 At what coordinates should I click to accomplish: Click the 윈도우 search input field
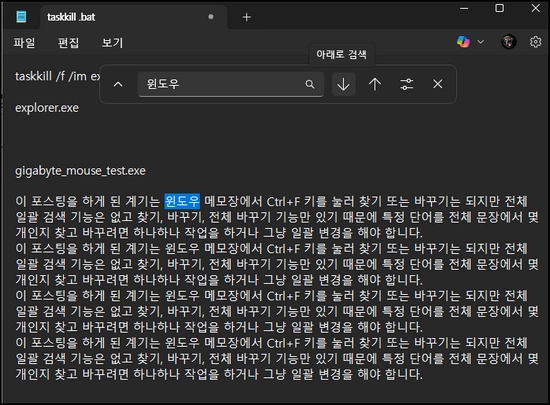231,84
